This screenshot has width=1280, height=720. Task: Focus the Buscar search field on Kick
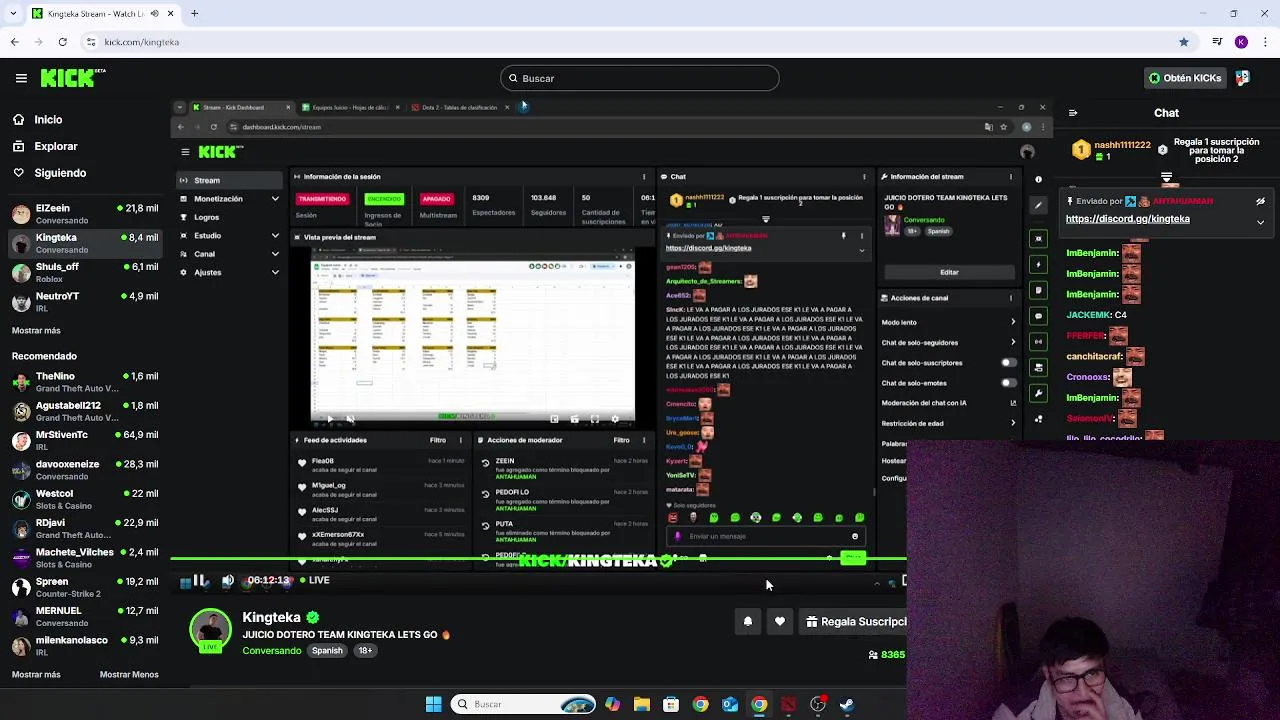(x=640, y=78)
